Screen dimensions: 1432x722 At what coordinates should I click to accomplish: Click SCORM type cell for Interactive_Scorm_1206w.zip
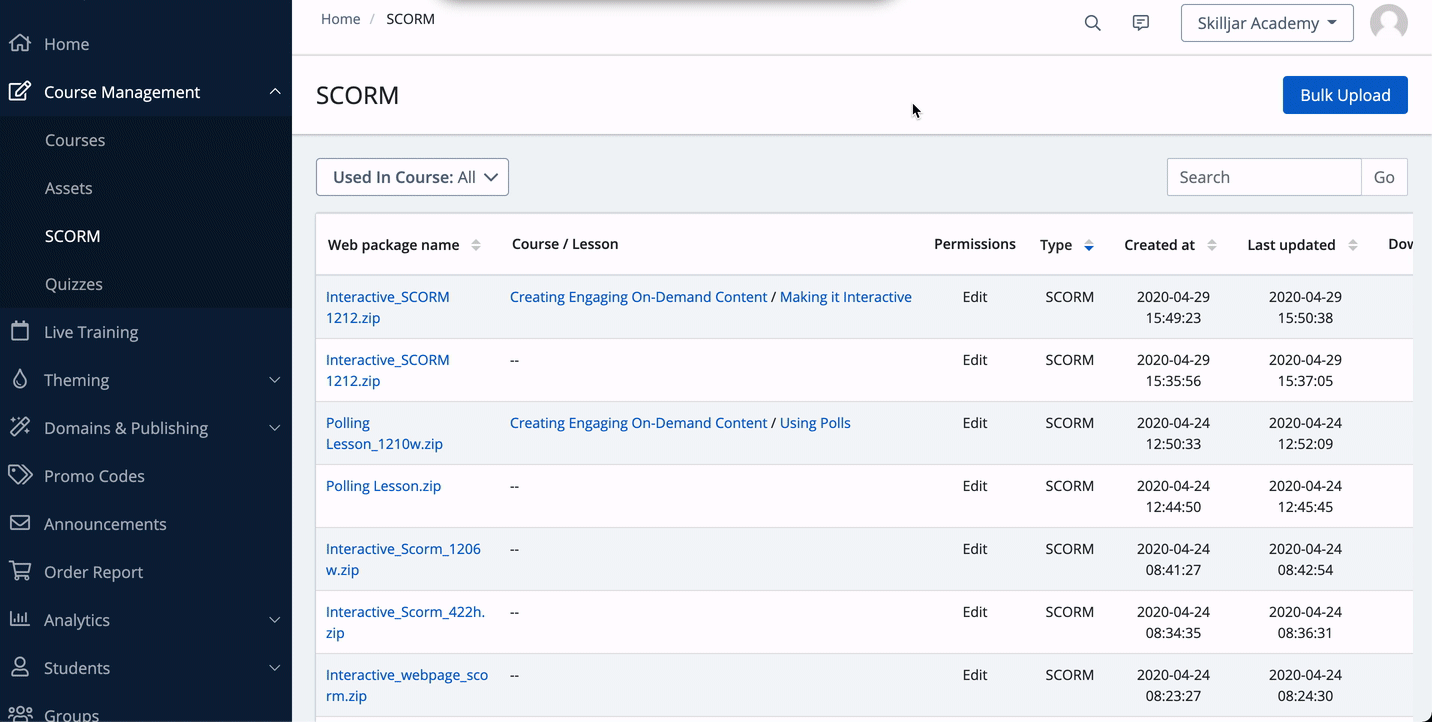click(x=1070, y=549)
